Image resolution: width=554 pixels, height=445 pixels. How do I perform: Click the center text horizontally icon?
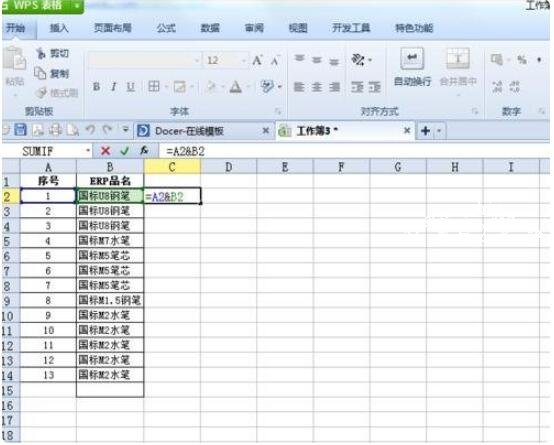[x=317, y=87]
